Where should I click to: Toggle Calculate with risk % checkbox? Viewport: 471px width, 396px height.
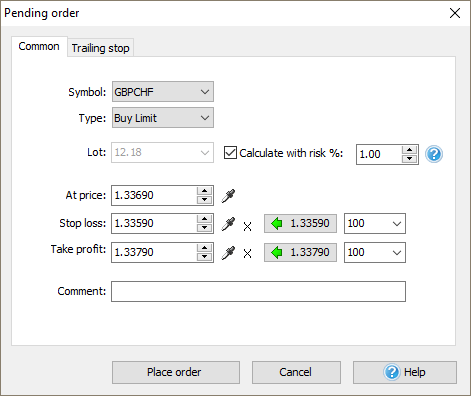[230, 153]
